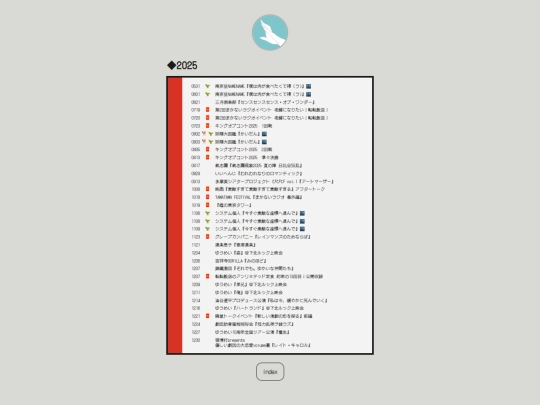Click the orange icon on the 0803 row
The image size is (540, 405).
tap(204, 141)
